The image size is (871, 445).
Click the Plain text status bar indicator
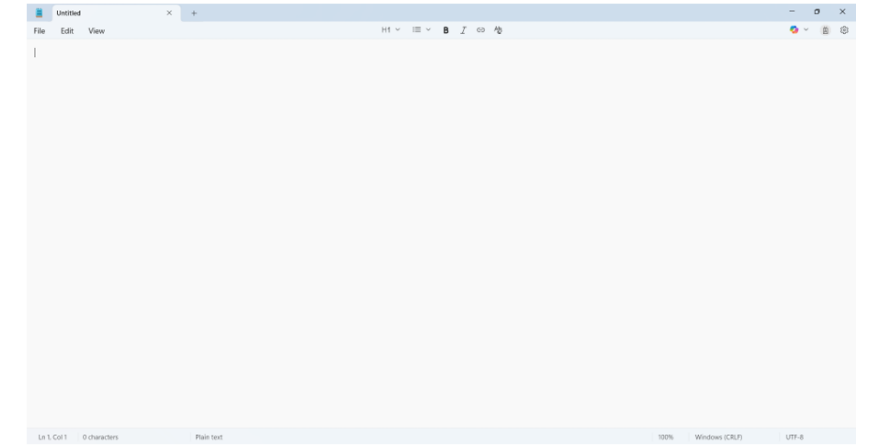[209, 437]
